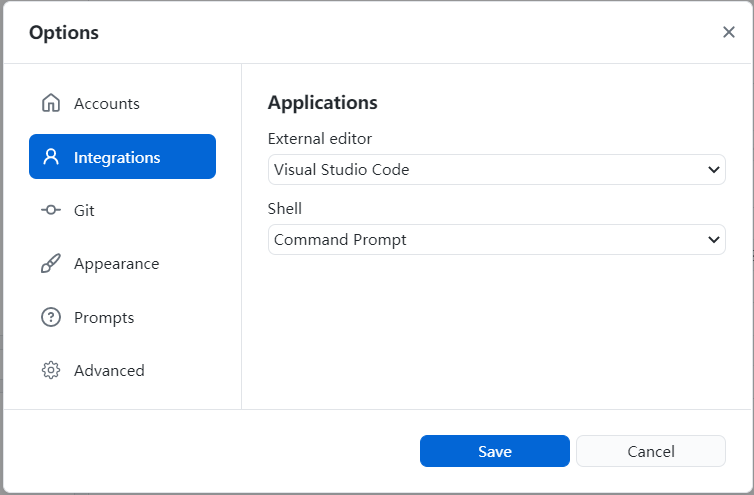Click the commit icon beside Git
The width and height of the screenshot is (754, 495).
51,210
